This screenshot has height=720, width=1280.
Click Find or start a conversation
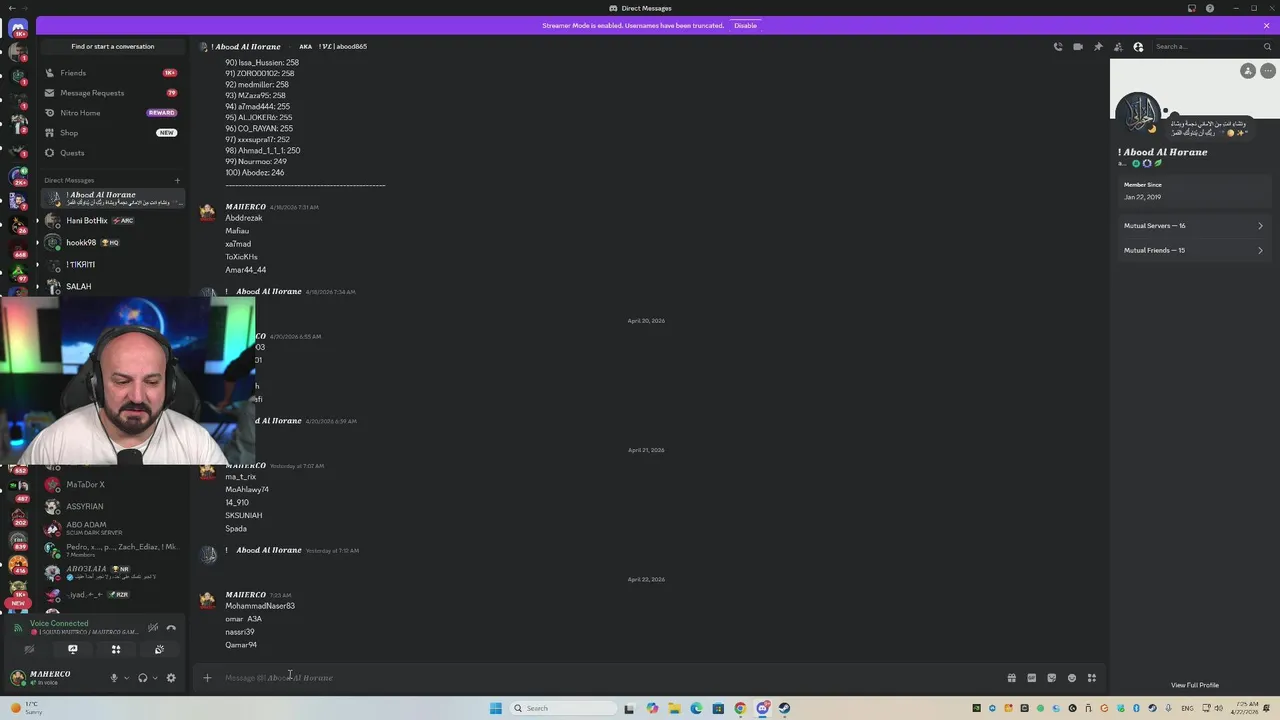click(112, 46)
